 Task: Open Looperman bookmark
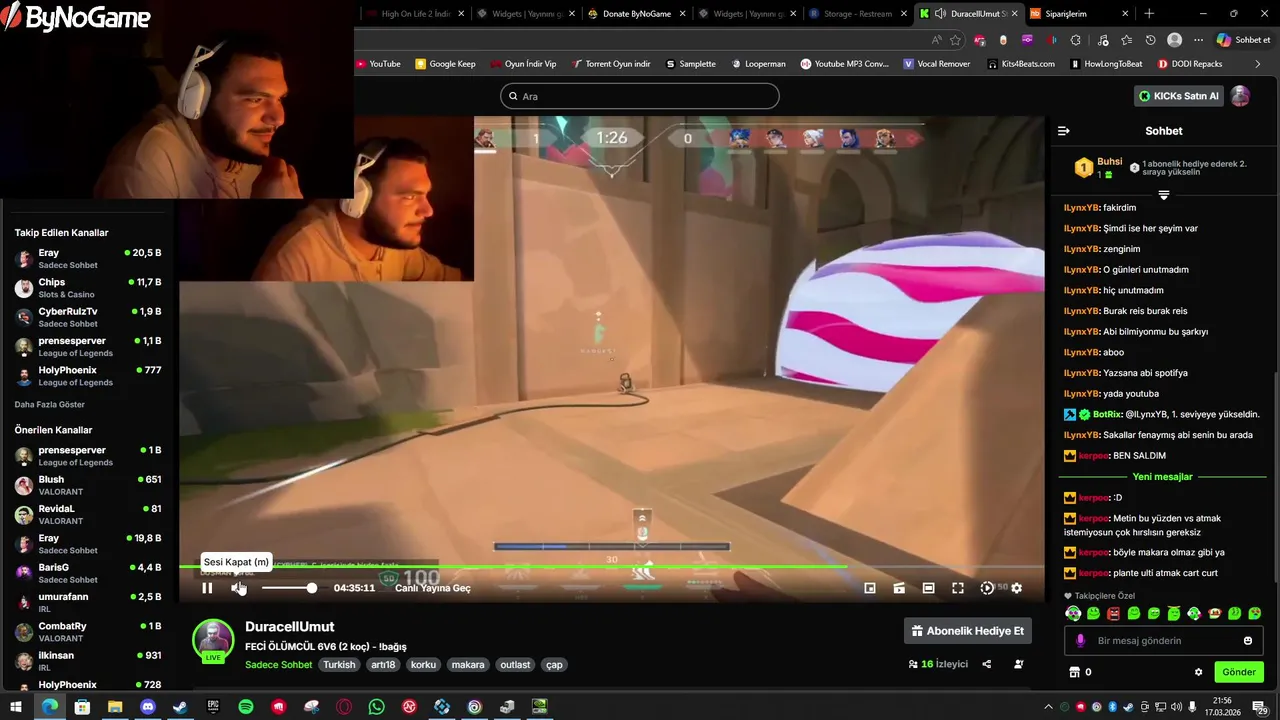[758, 64]
